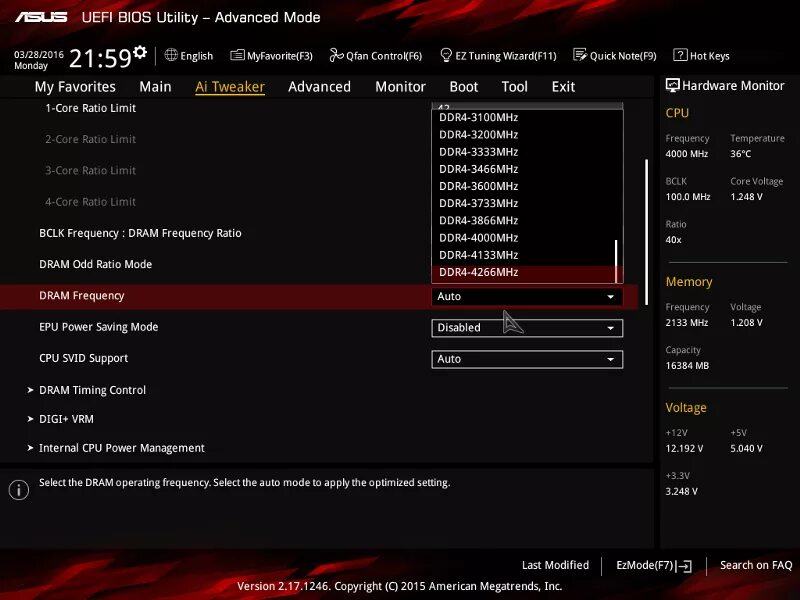Choose DDR4-3200MHz from the list
Image resolution: width=800 pixels, height=600 pixels.
523,135
